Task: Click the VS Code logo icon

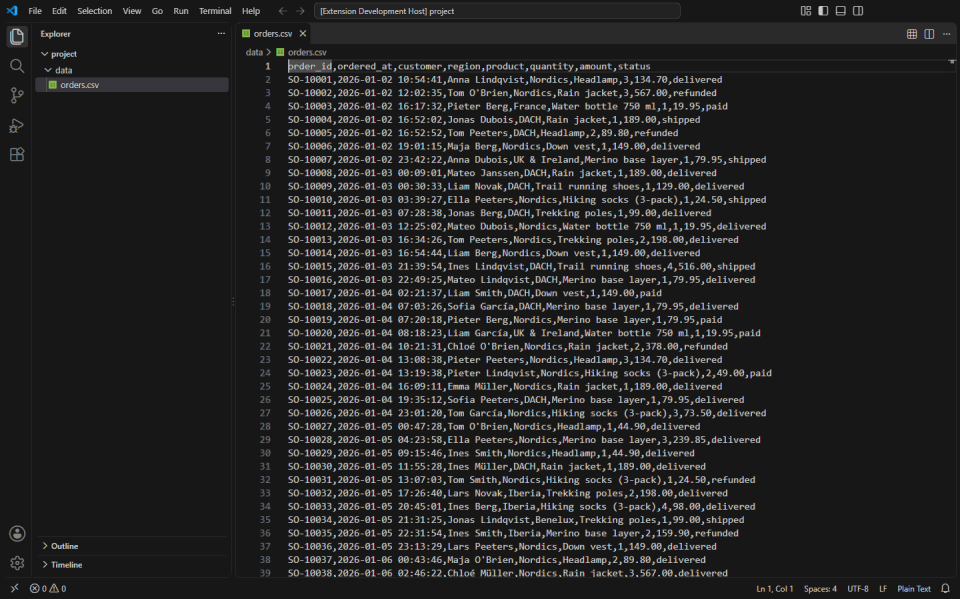Action: click(x=12, y=10)
